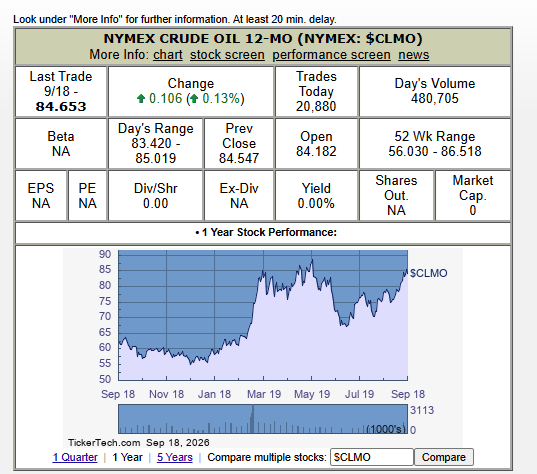Image resolution: width=537 pixels, height=474 pixels.
Task: Select the last trade price 84.653
Action: 61,107
